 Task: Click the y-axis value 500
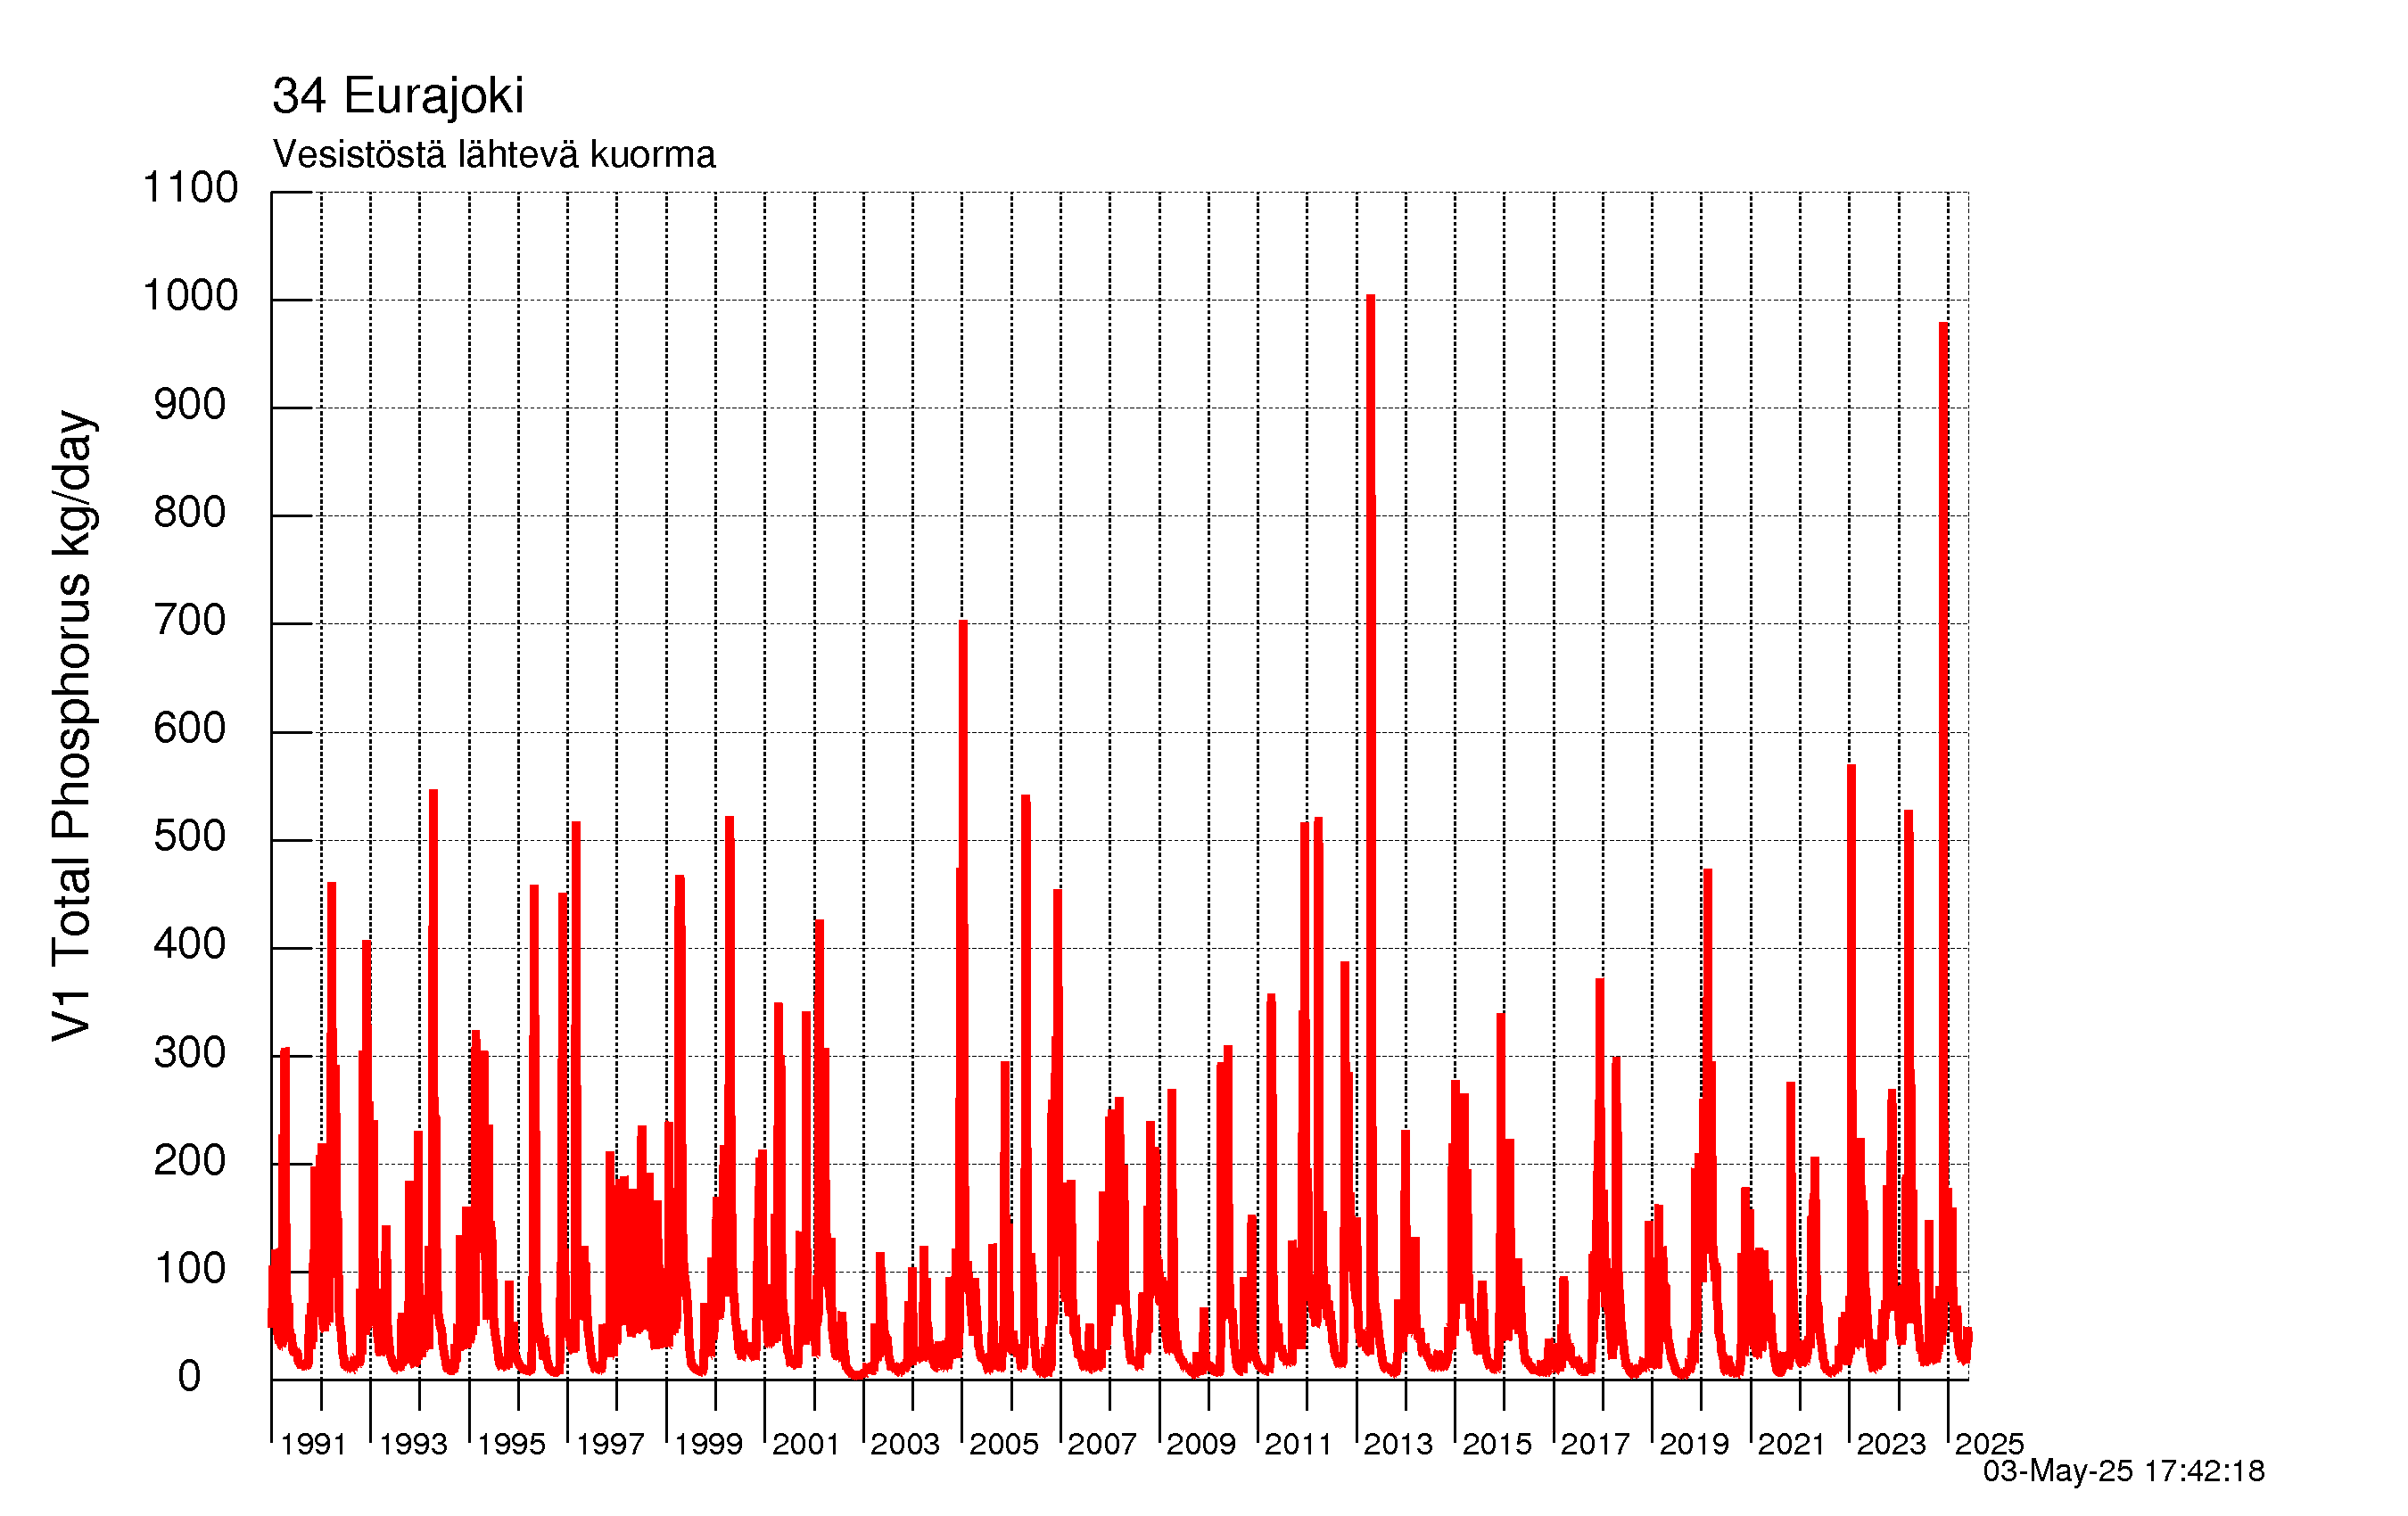[x=190, y=836]
